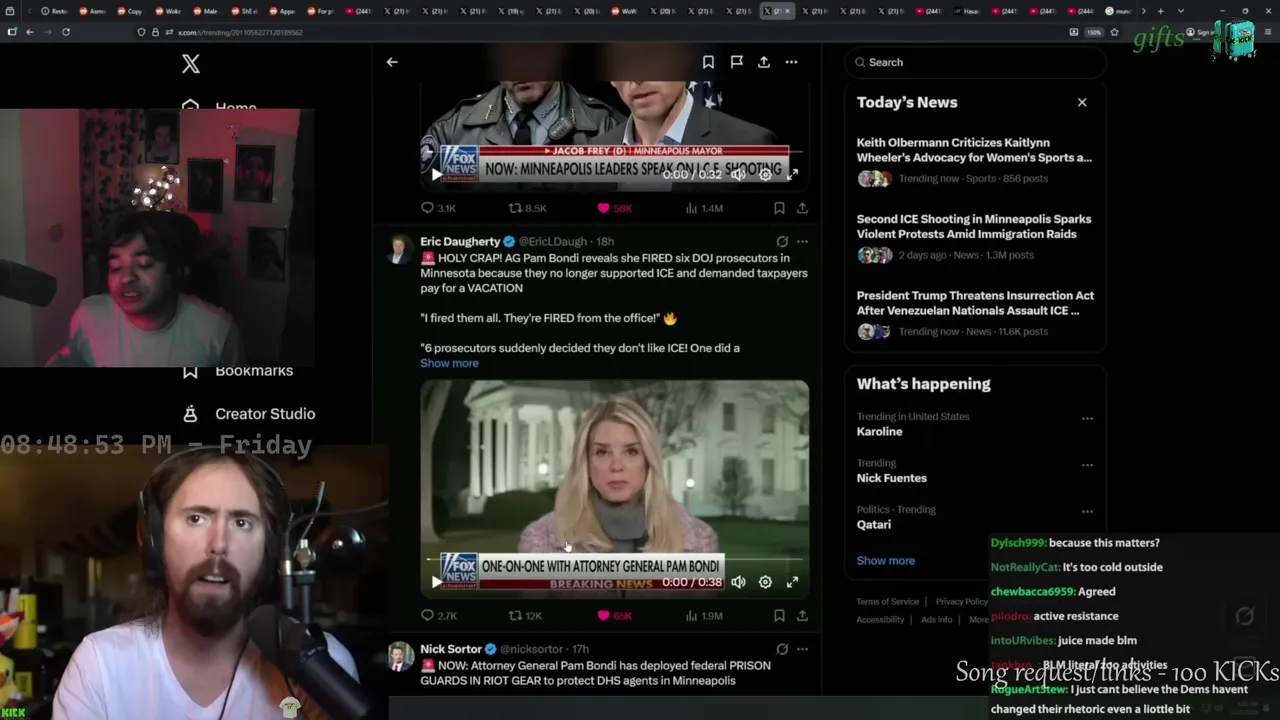Toggle bookmark in the trending page header
Screen dimensions: 1280x720
tap(708, 62)
